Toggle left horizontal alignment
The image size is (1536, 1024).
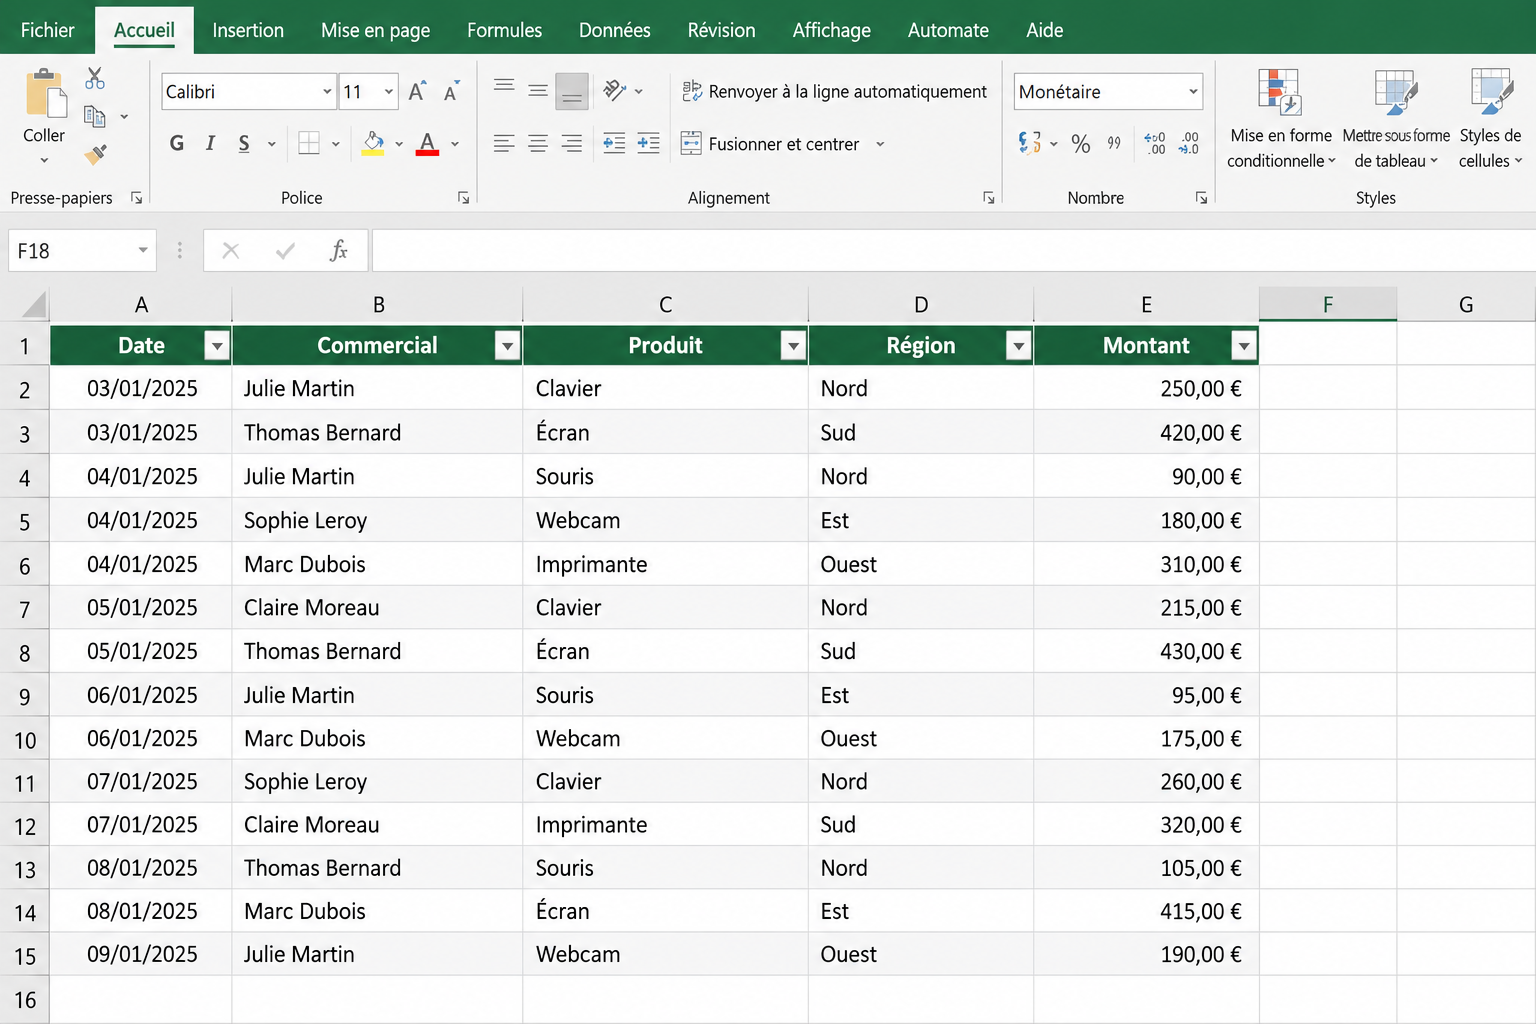coord(504,144)
